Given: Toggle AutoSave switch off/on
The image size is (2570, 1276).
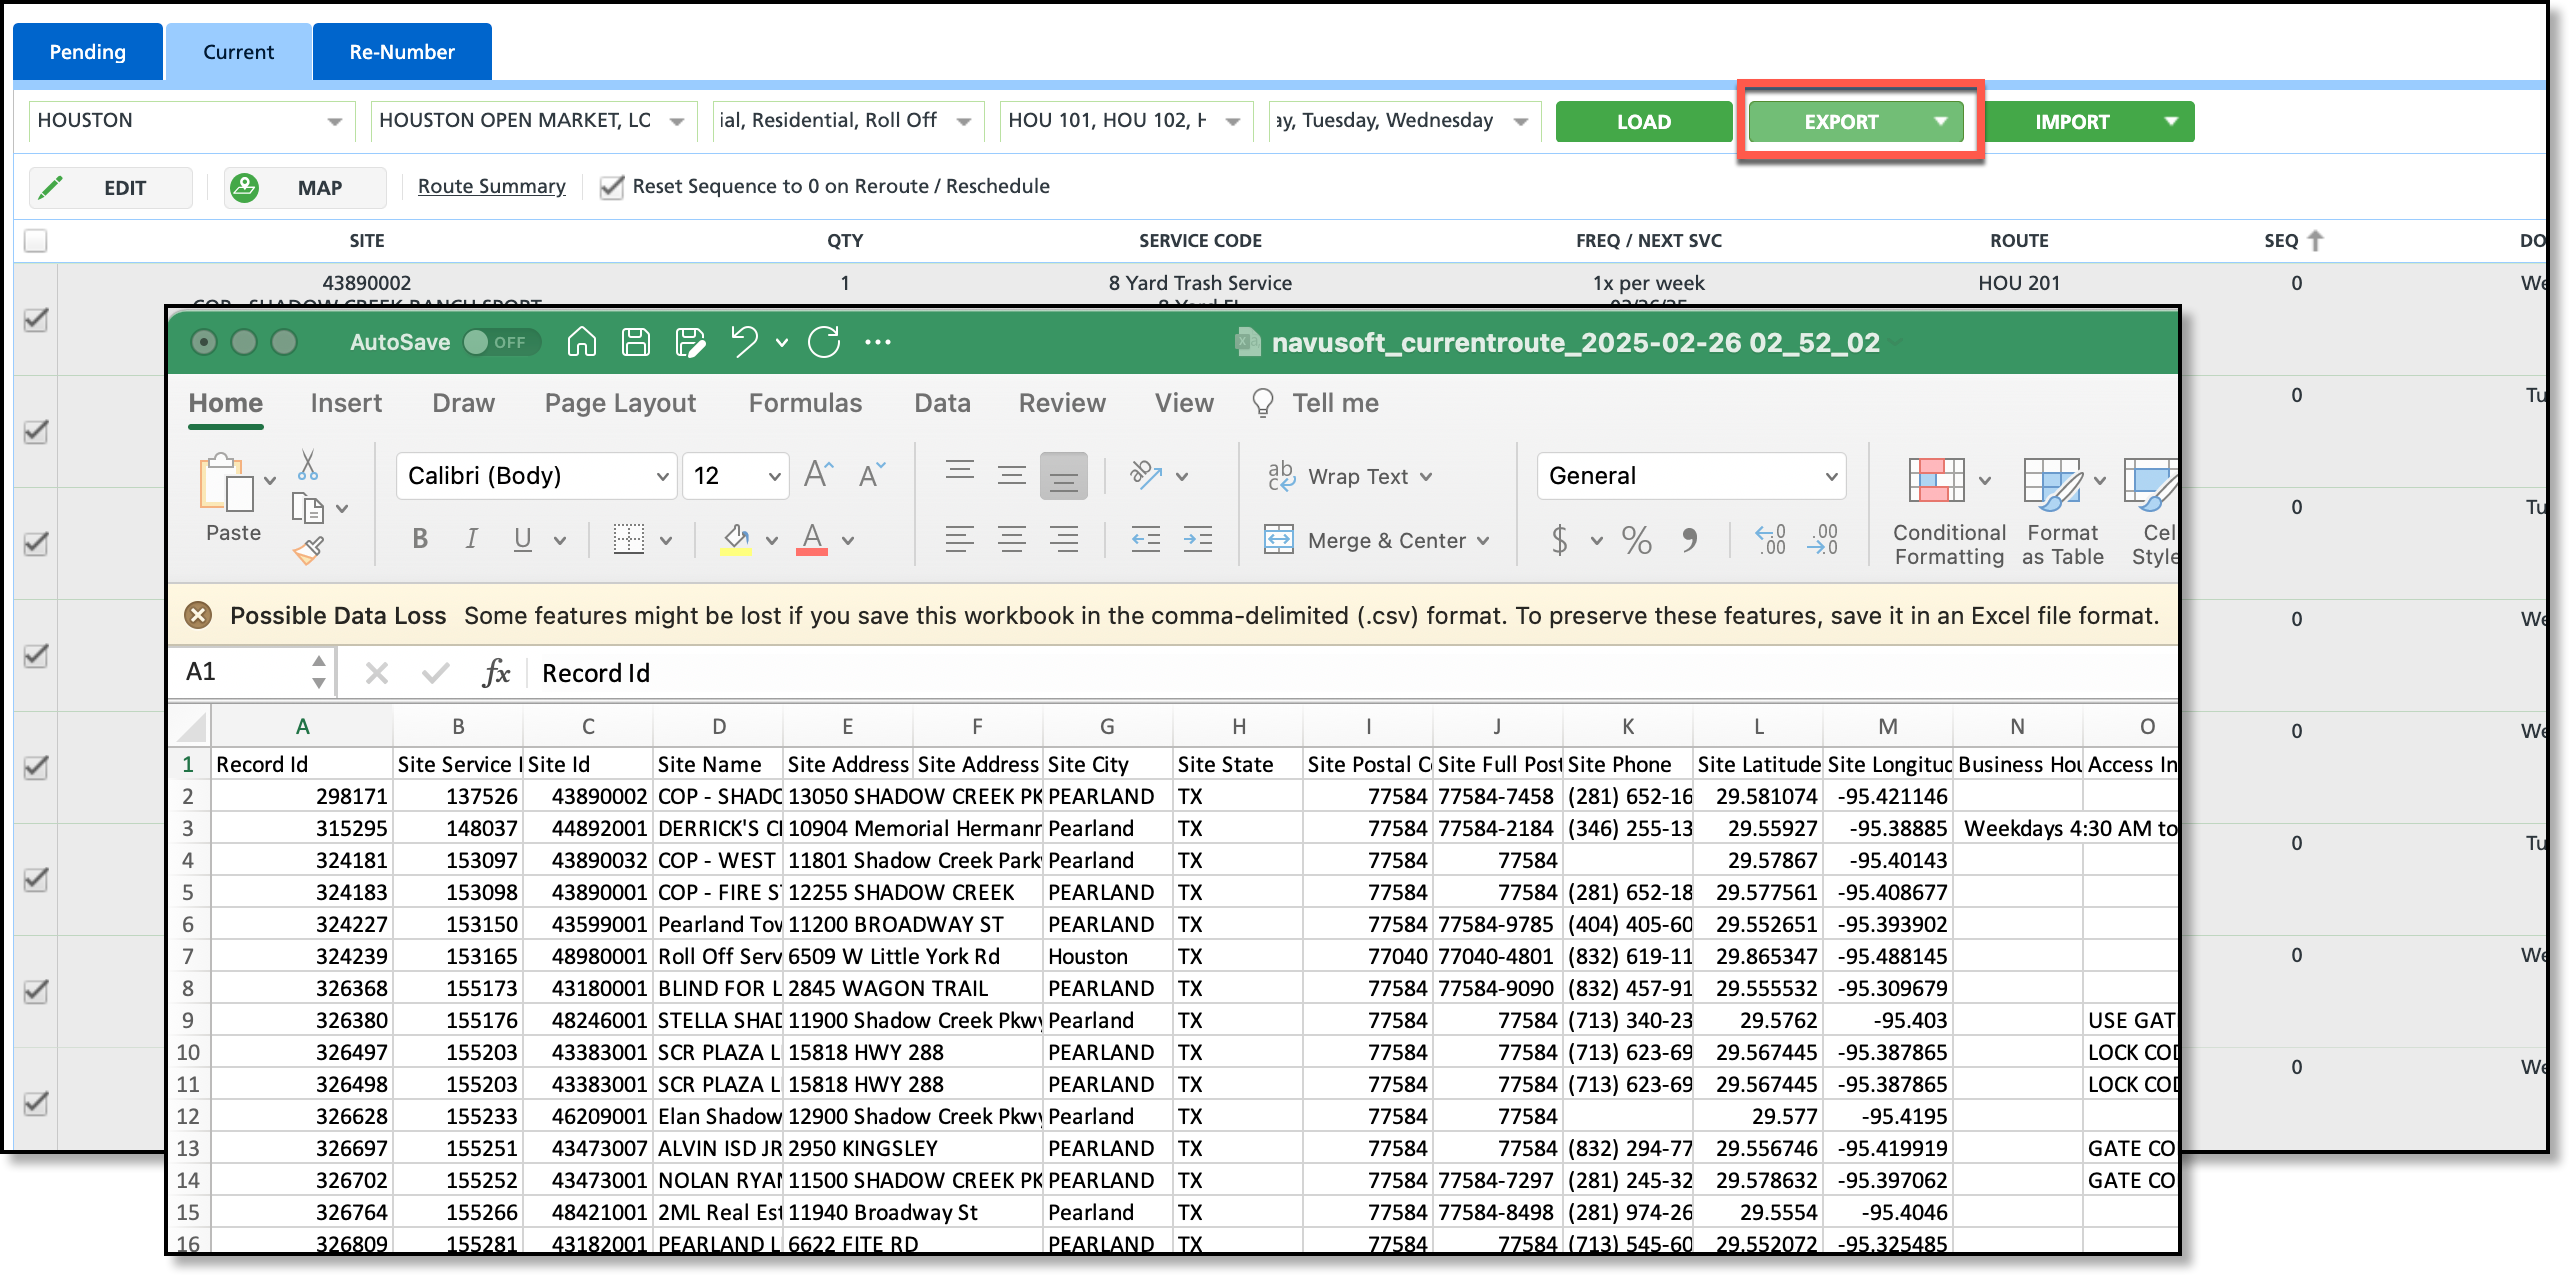Looking at the screenshot, I should point(500,342).
